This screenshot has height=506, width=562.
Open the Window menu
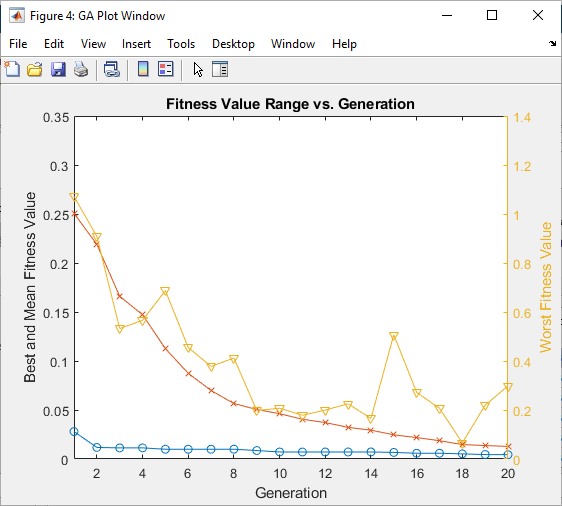pos(293,44)
